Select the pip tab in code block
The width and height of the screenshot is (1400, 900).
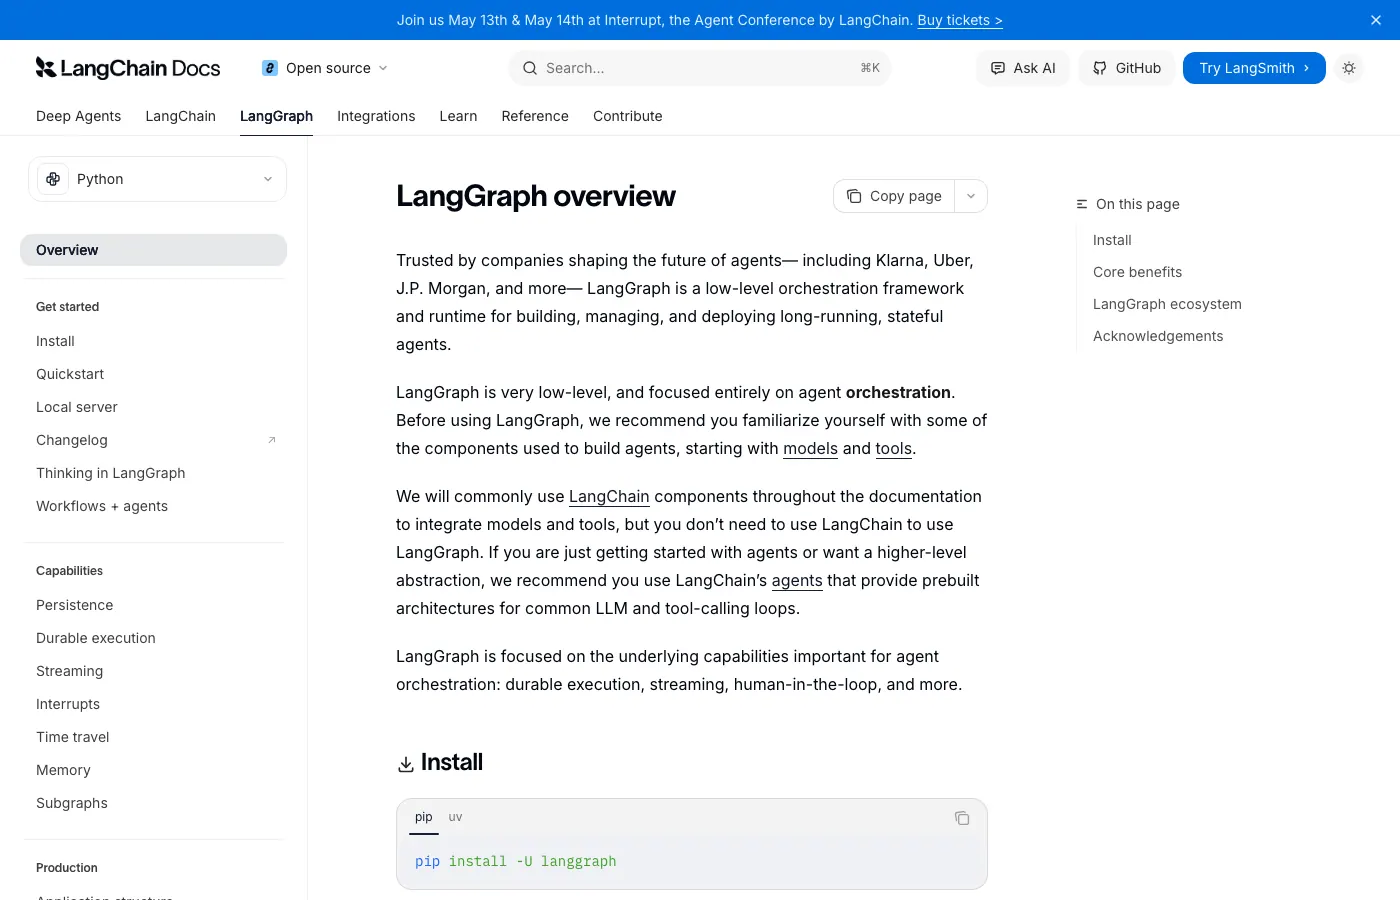(x=424, y=817)
